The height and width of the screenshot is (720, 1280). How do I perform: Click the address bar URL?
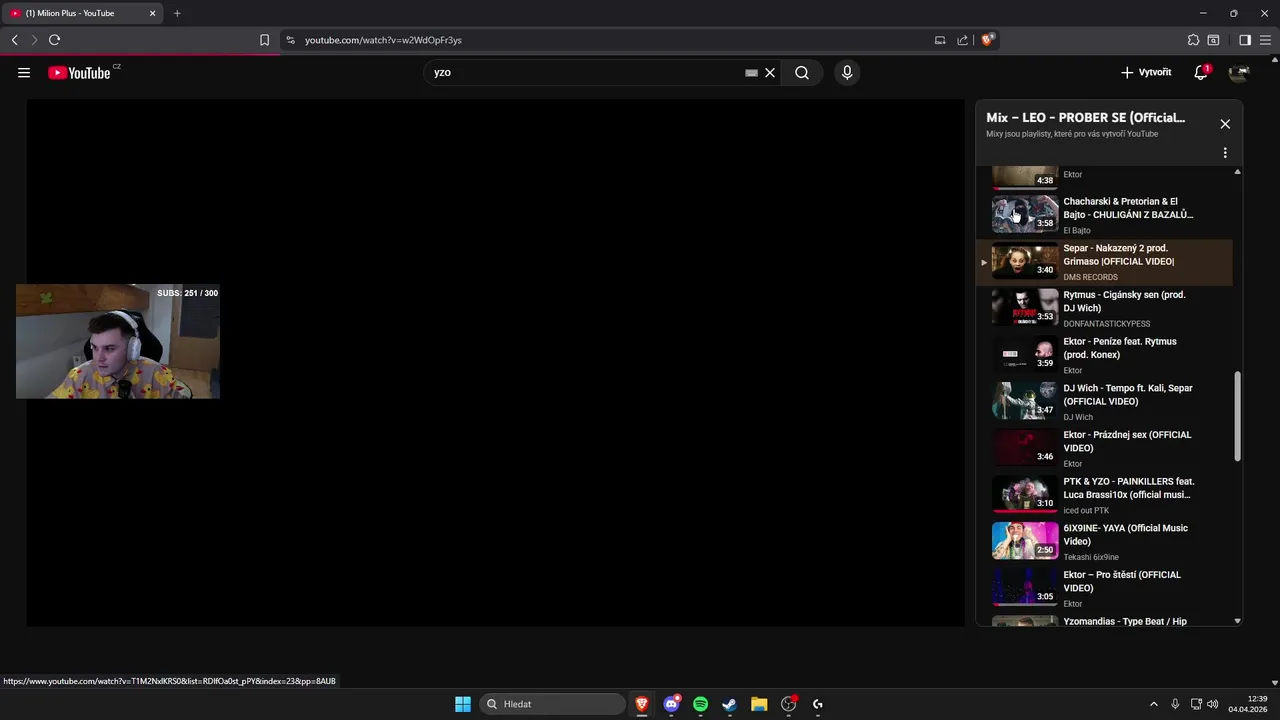[x=383, y=40]
